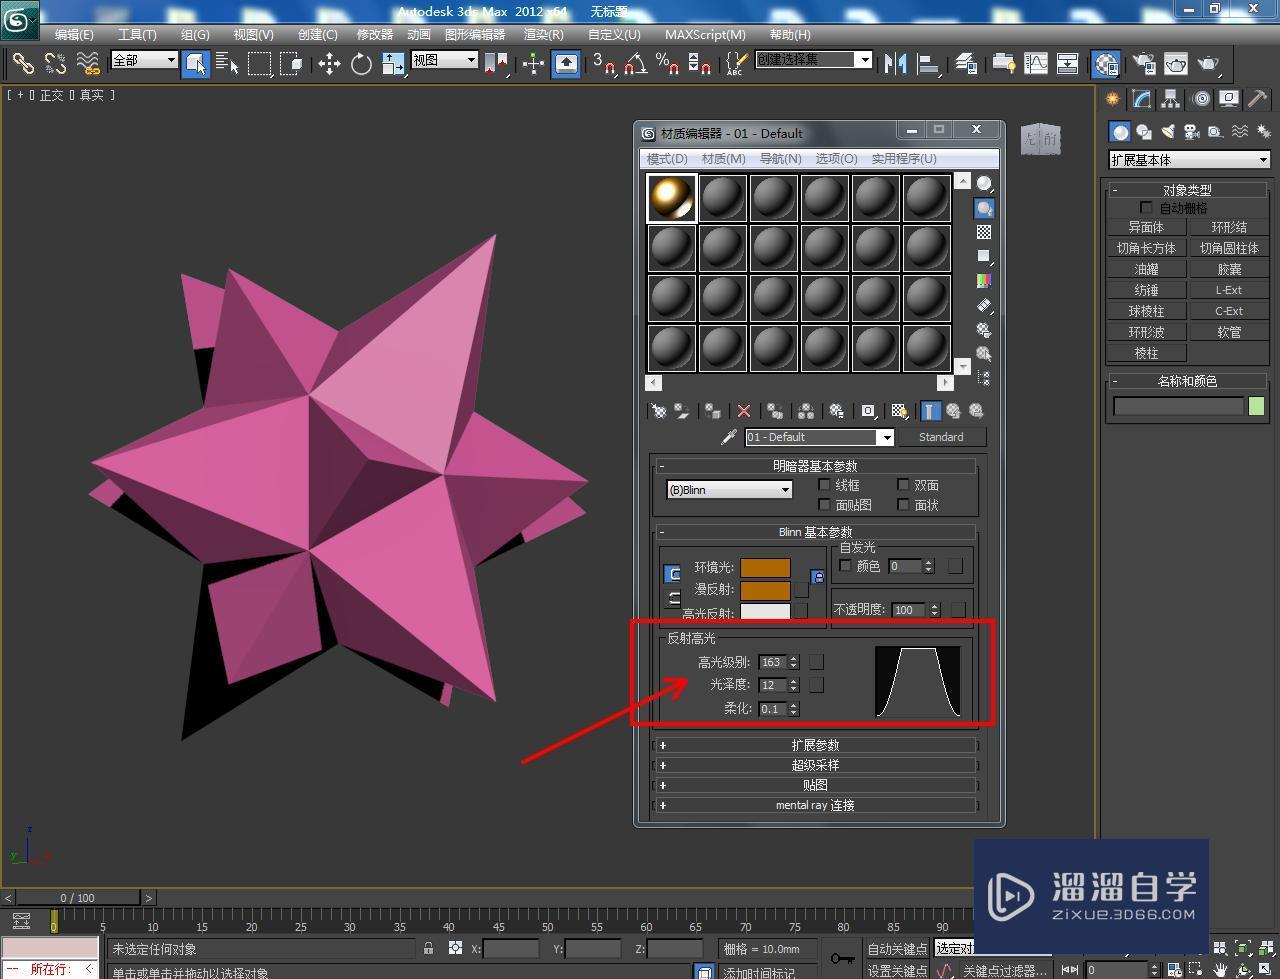Click Assign Material to Selection icon

point(713,411)
